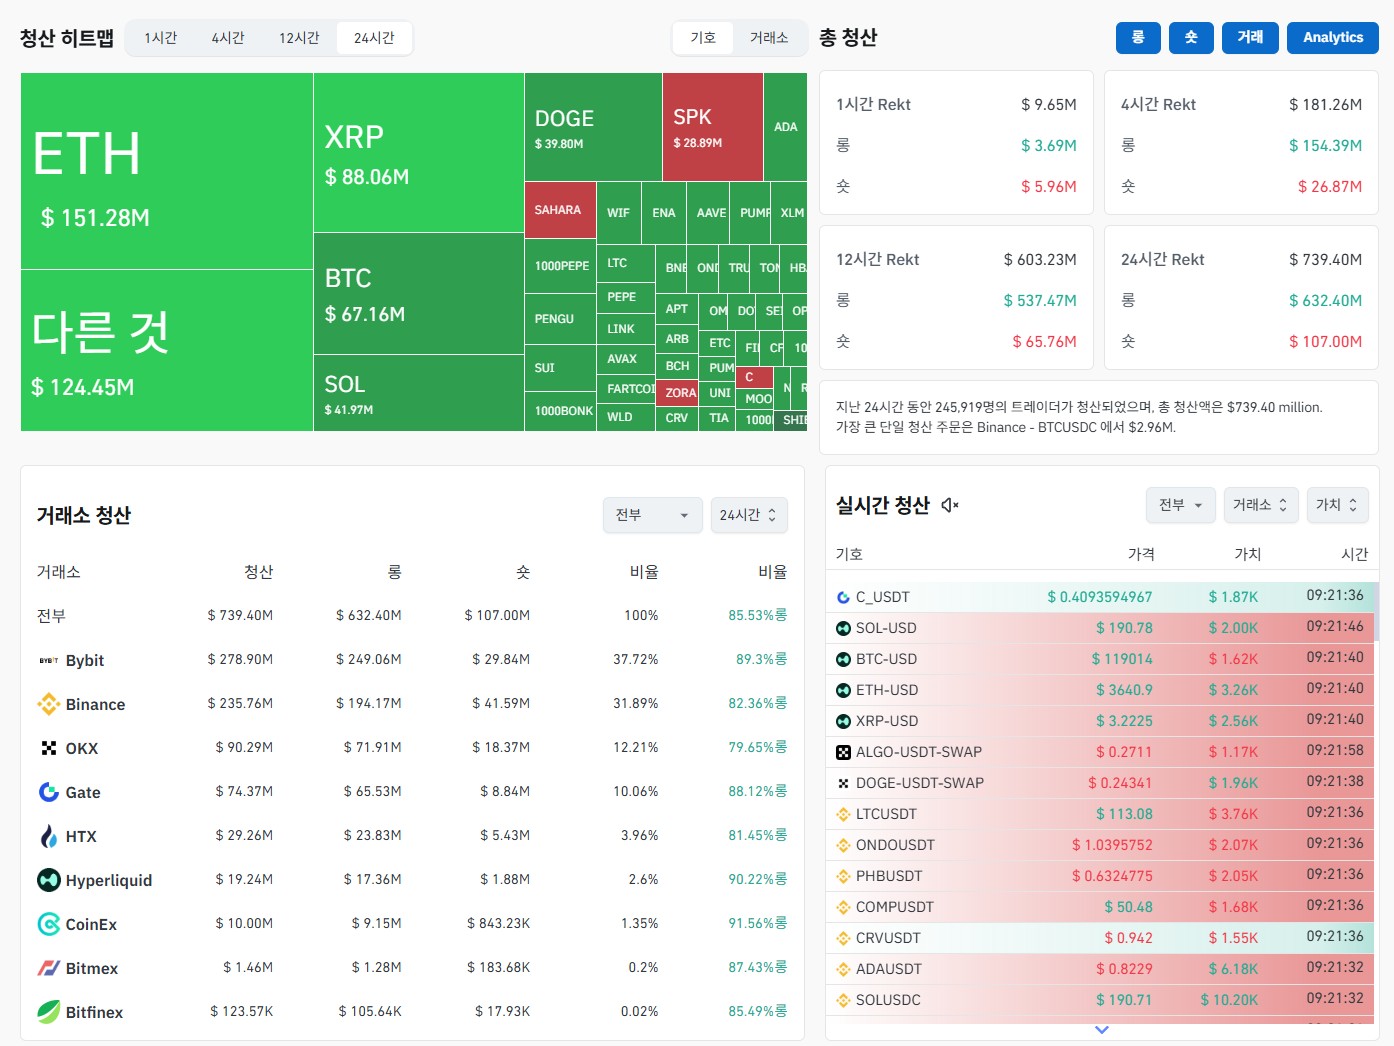Click the Hyperliquid logo icon
Image resolution: width=1394 pixels, height=1046 pixels.
(x=48, y=880)
